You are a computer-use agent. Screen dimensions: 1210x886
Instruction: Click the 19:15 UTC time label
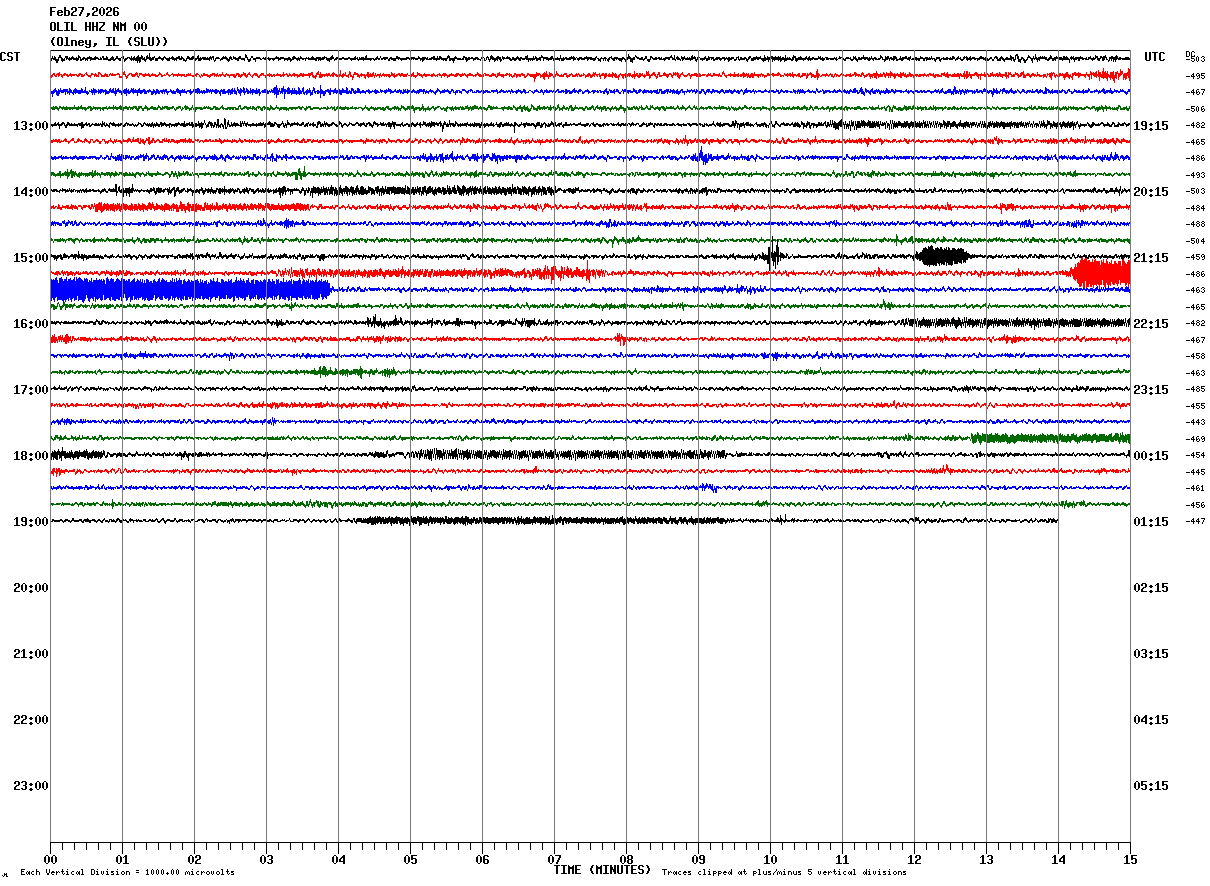coord(1151,126)
